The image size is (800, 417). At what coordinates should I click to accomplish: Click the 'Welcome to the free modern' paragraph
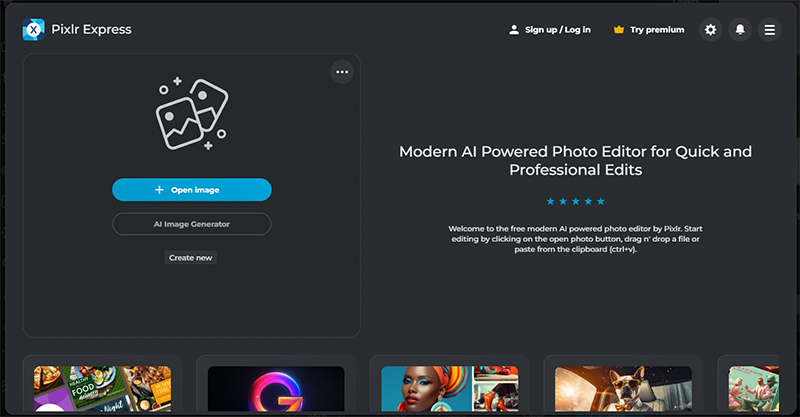pos(576,239)
